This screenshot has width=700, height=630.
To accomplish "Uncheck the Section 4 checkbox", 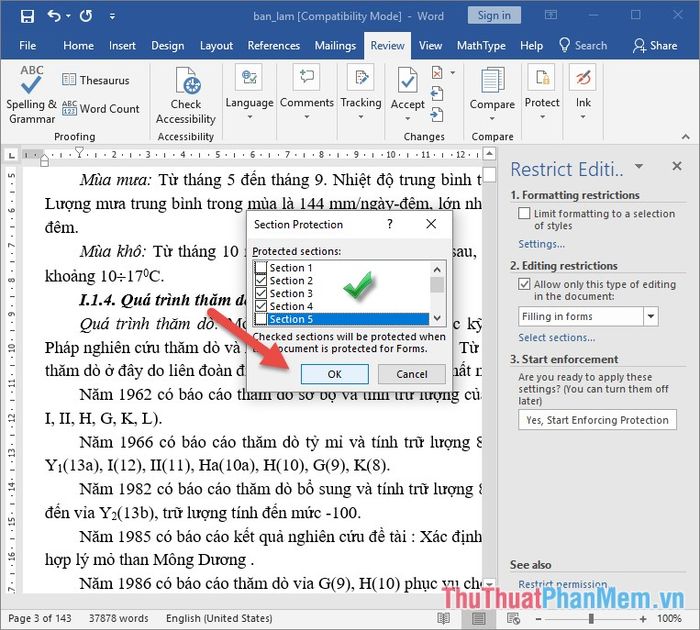I will pos(261,306).
